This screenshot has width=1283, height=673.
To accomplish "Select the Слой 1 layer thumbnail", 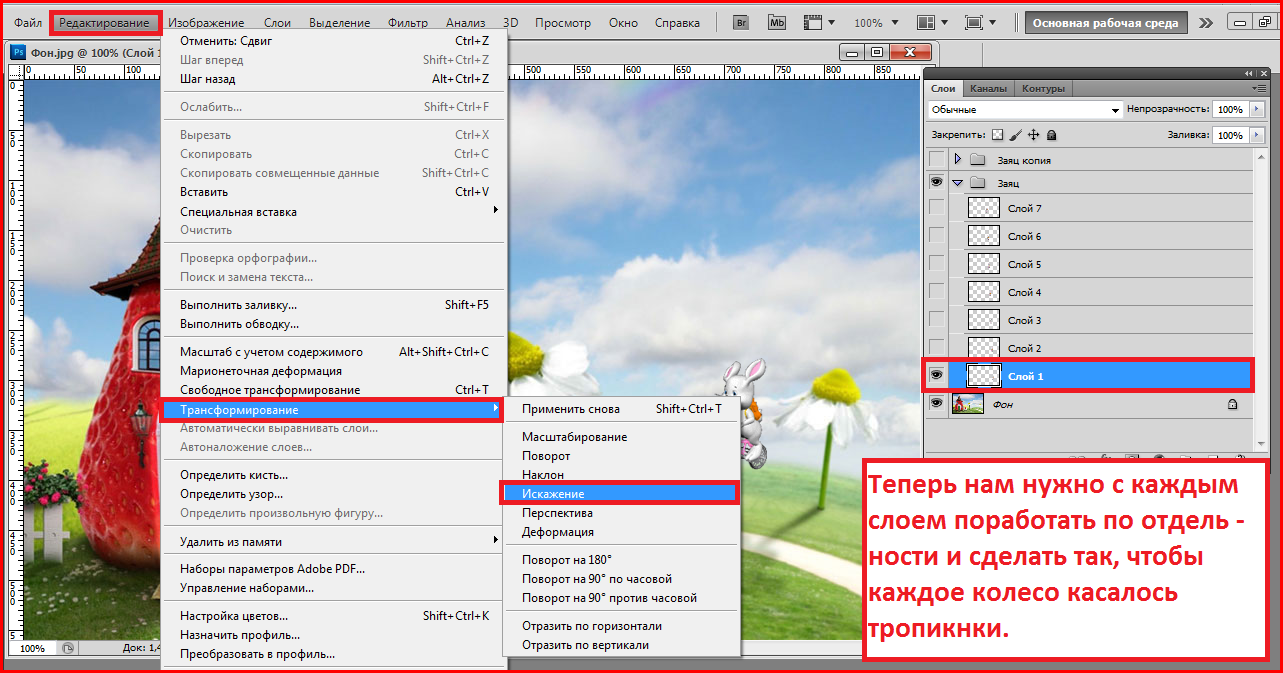I will [x=985, y=375].
